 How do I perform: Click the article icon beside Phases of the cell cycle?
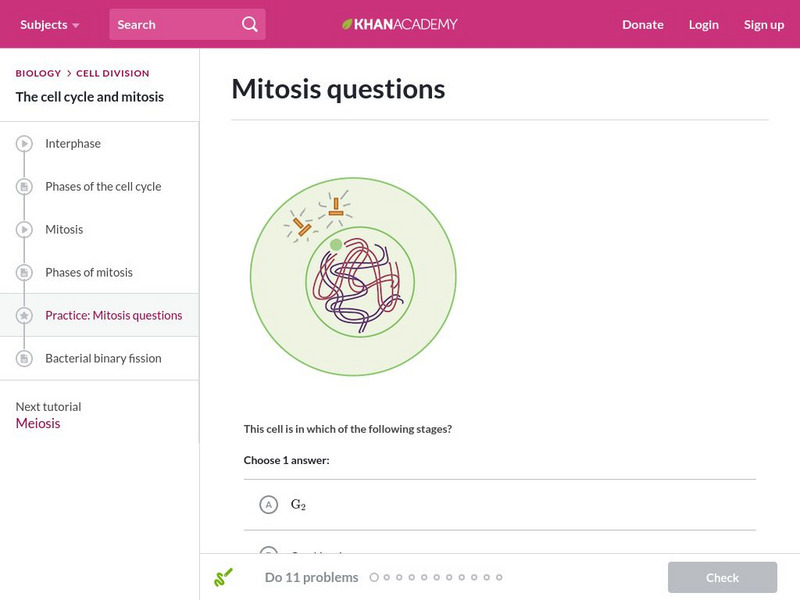25,187
